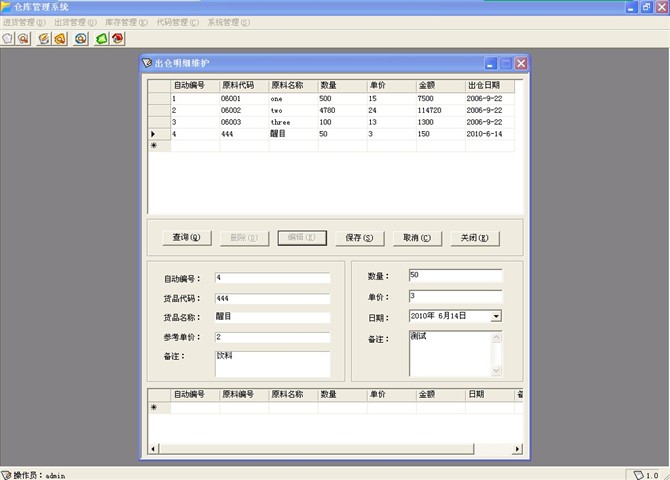This screenshot has height=480, width=670.
Task: Click the 货品名称 input field
Action: (x=273, y=317)
